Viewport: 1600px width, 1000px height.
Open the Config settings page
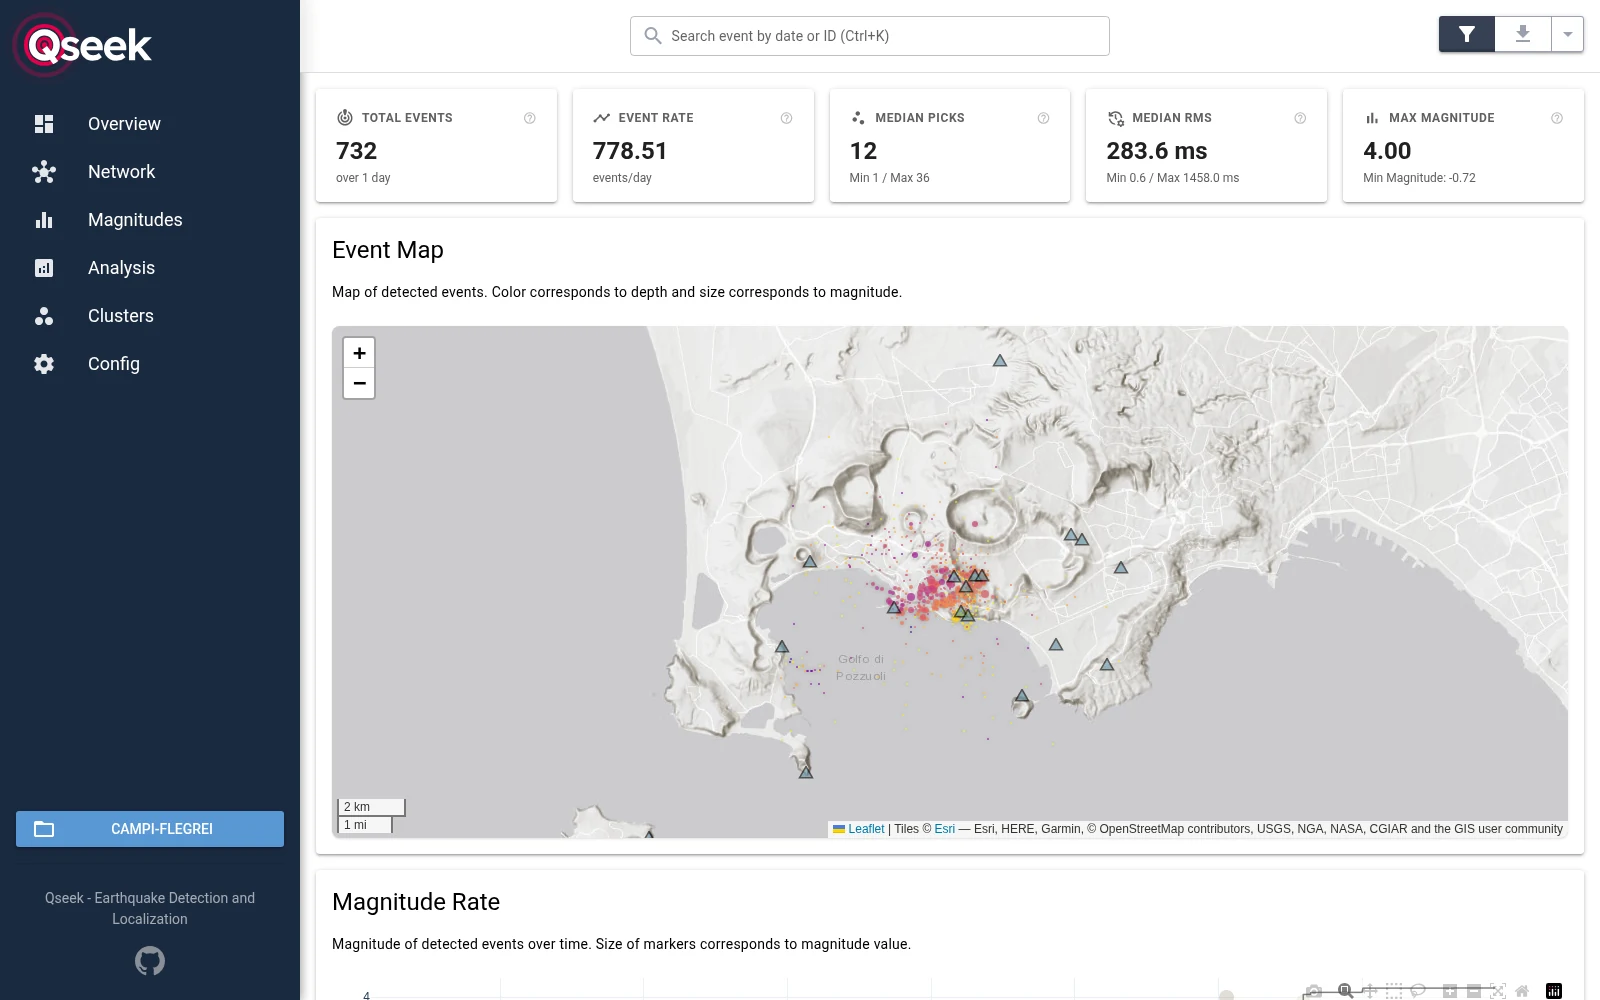pyautogui.click(x=150, y=364)
